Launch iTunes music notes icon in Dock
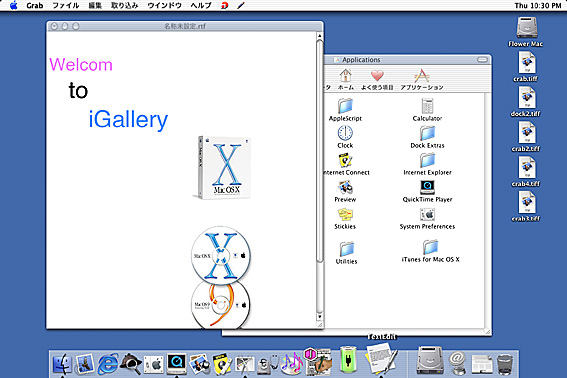 (x=292, y=364)
